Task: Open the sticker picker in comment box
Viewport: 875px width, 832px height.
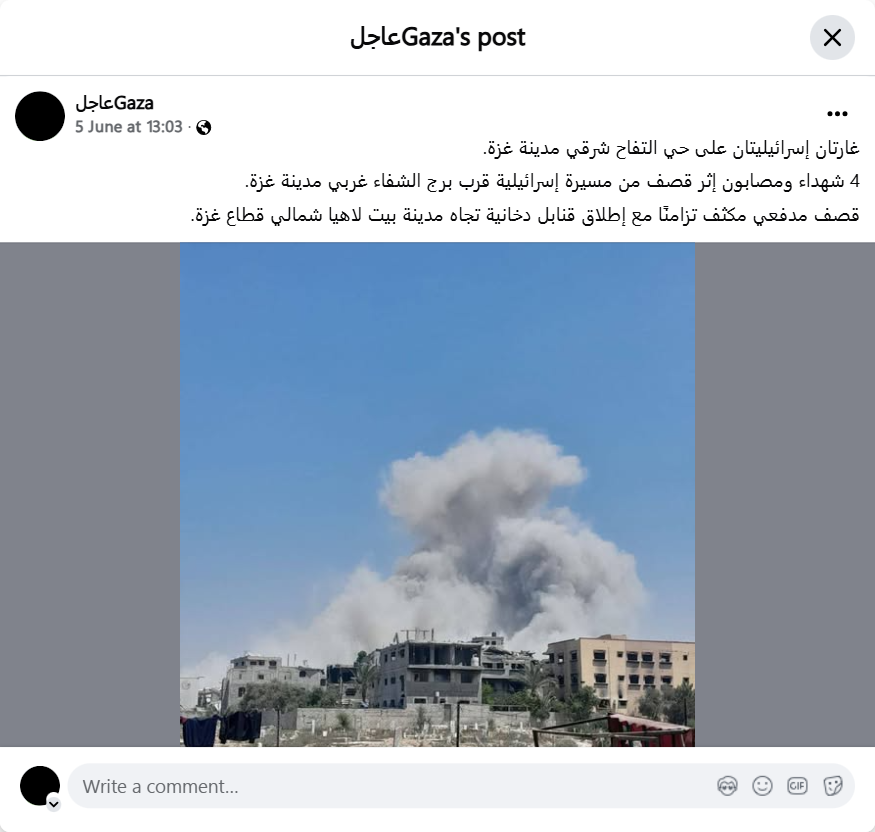Action: (832, 786)
